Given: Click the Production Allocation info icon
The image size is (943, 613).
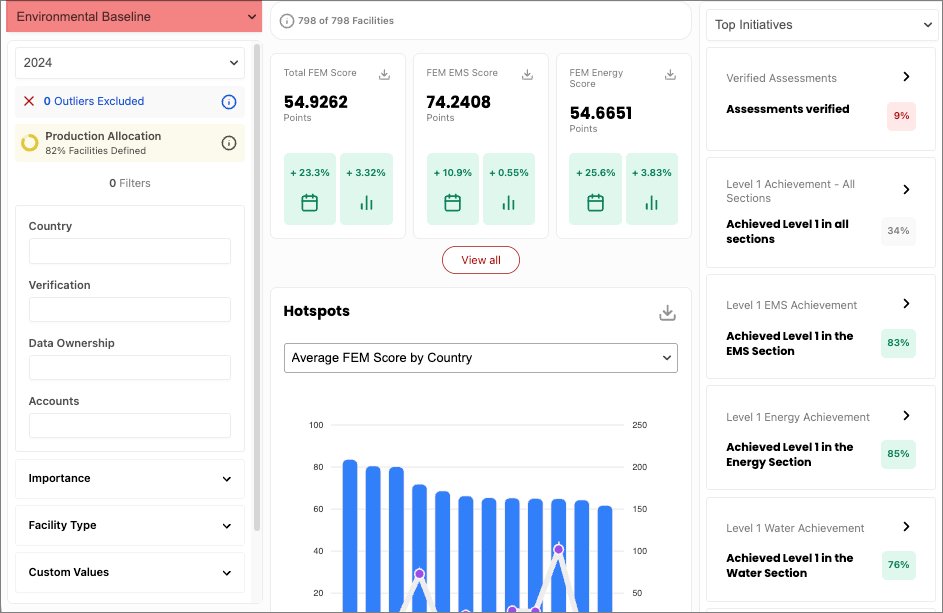Looking at the screenshot, I should [229, 143].
